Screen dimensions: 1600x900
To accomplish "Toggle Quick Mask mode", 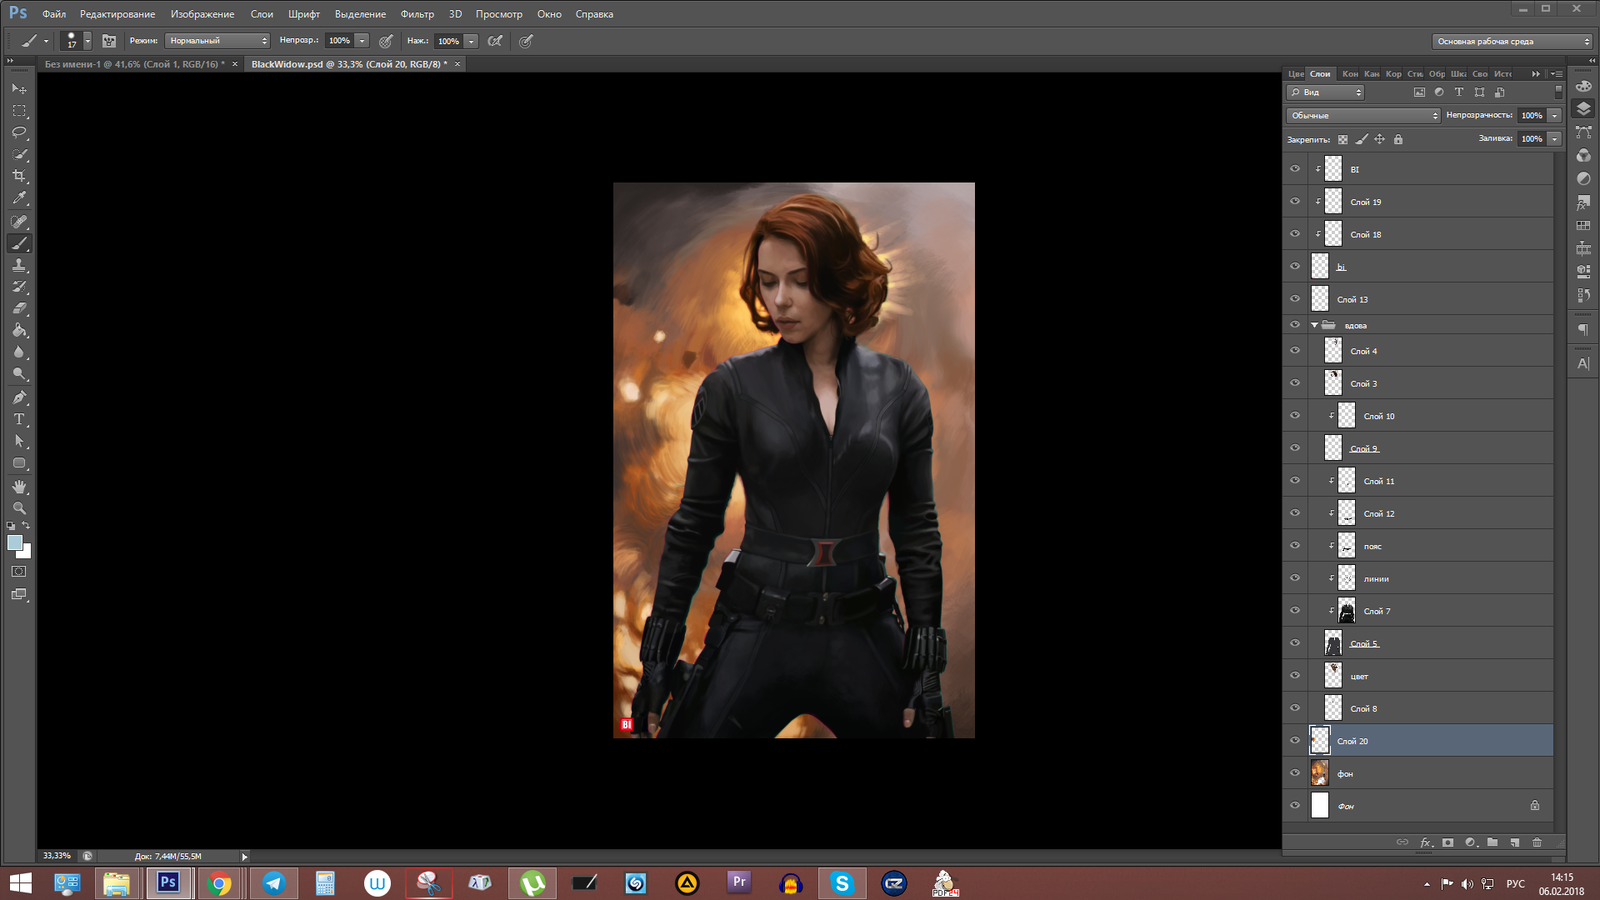I will point(19,571).
